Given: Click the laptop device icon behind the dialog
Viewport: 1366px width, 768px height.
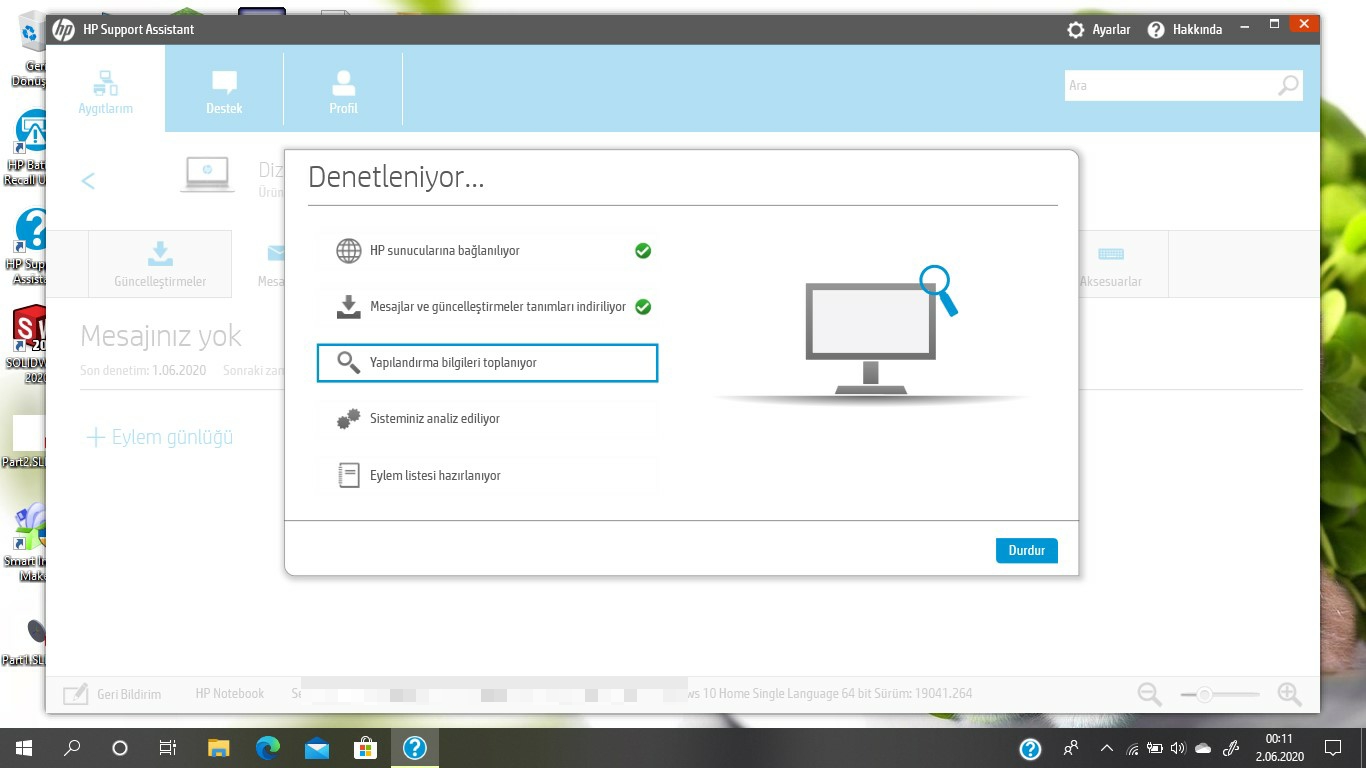Looking at the screenshot, I should pyautogui.click(x=207, y=174).
